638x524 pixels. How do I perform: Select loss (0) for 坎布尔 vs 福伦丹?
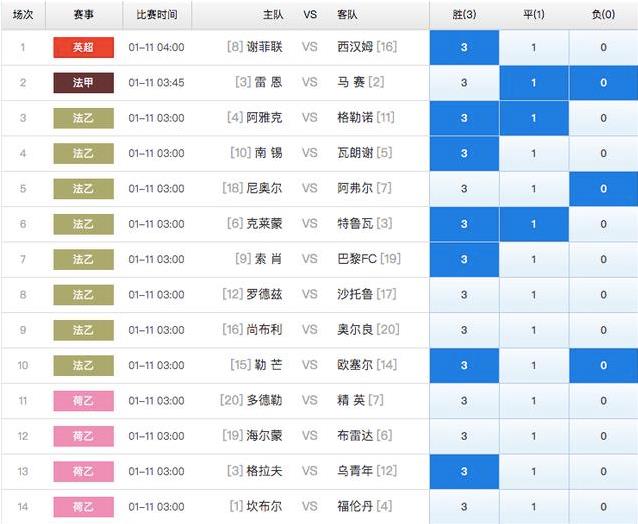(603, 507)
